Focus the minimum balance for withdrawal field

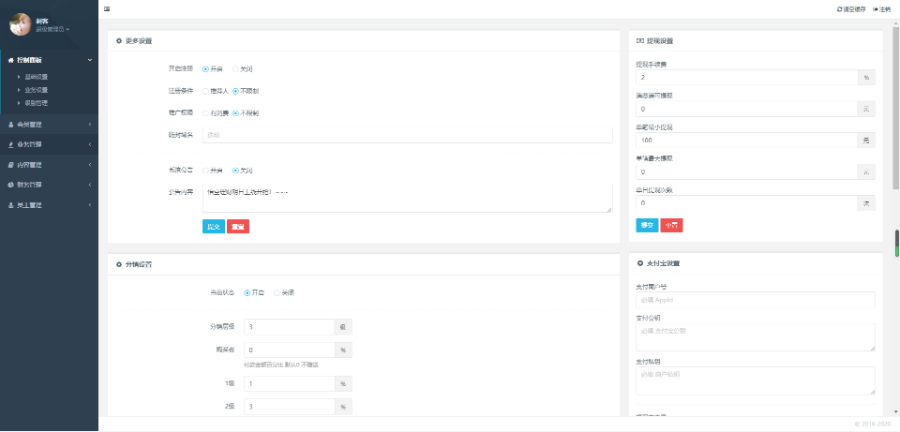click(747, 108)
